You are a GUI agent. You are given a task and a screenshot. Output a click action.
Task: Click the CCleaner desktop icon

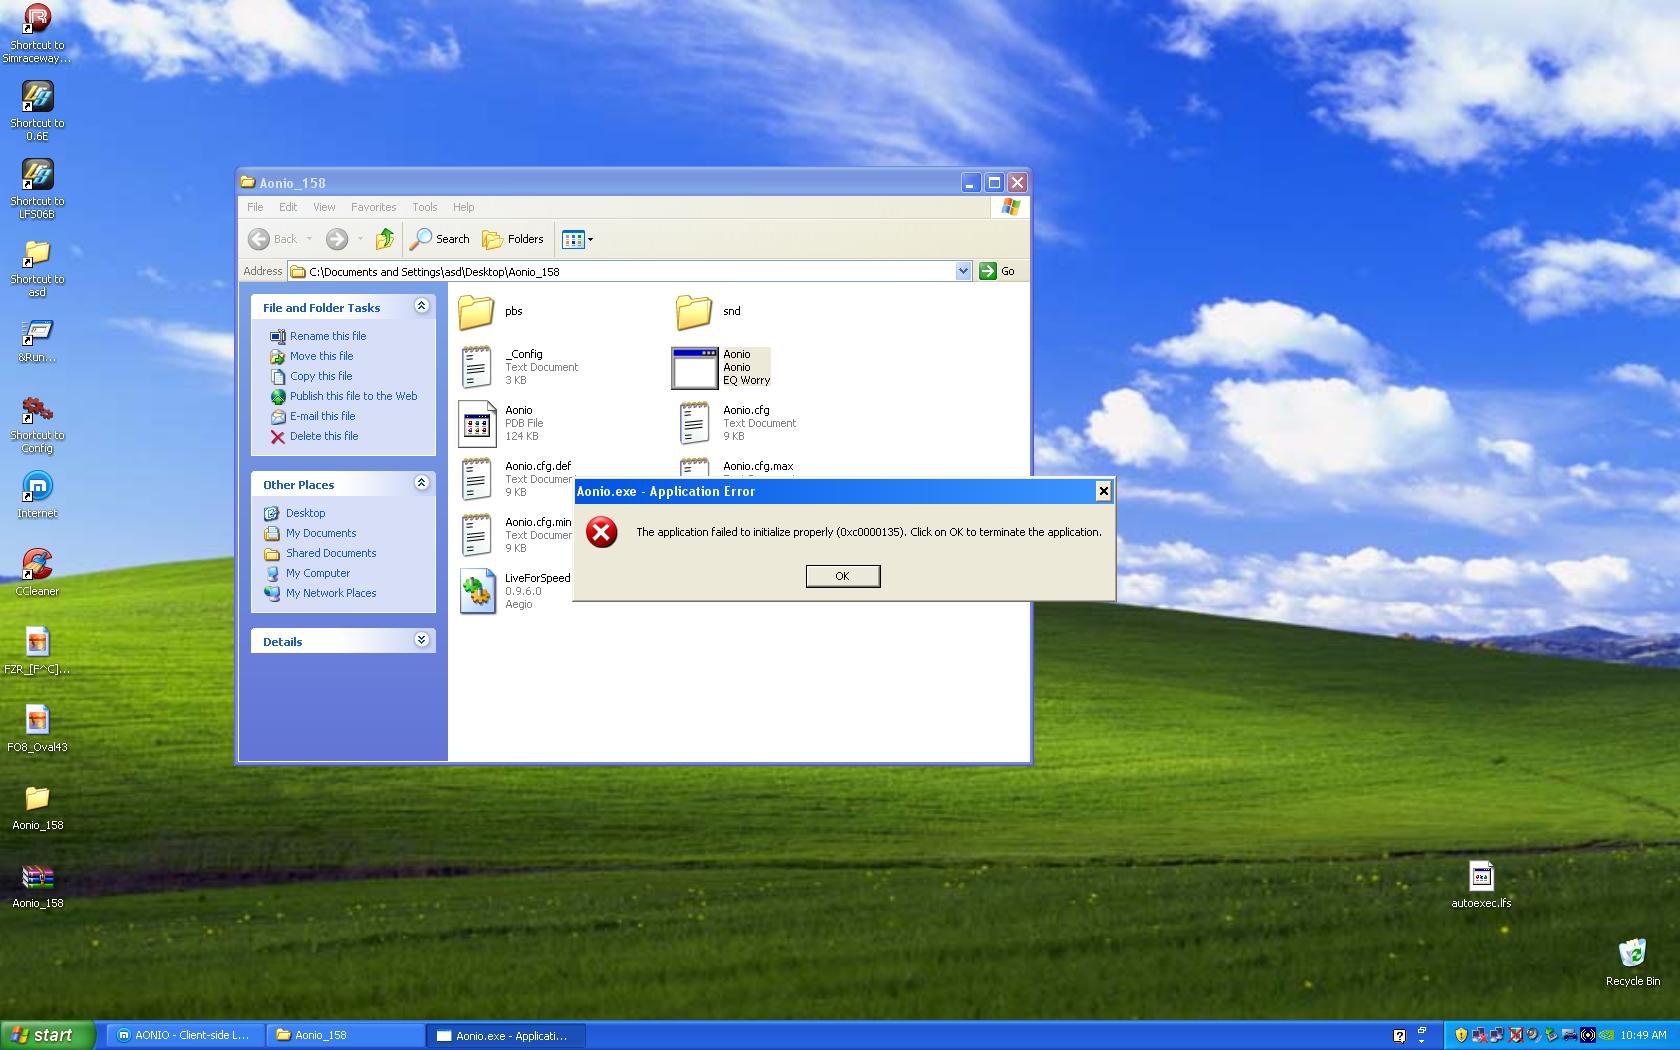point(37,572)
